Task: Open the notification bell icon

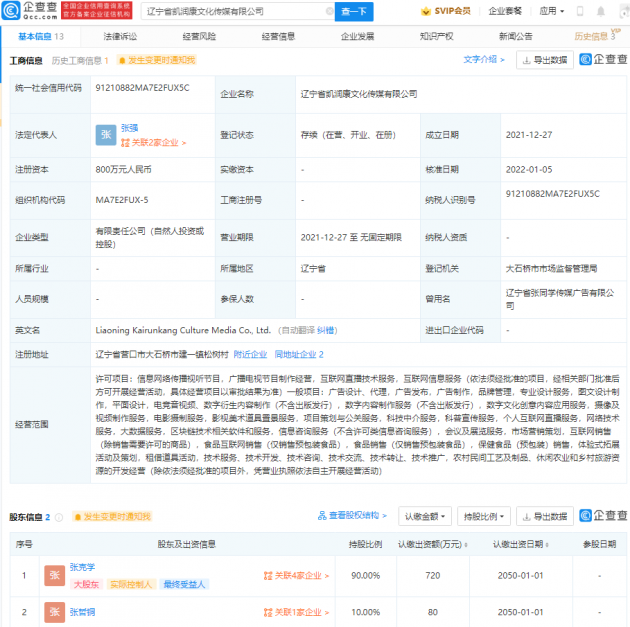Action: (601, 11)
